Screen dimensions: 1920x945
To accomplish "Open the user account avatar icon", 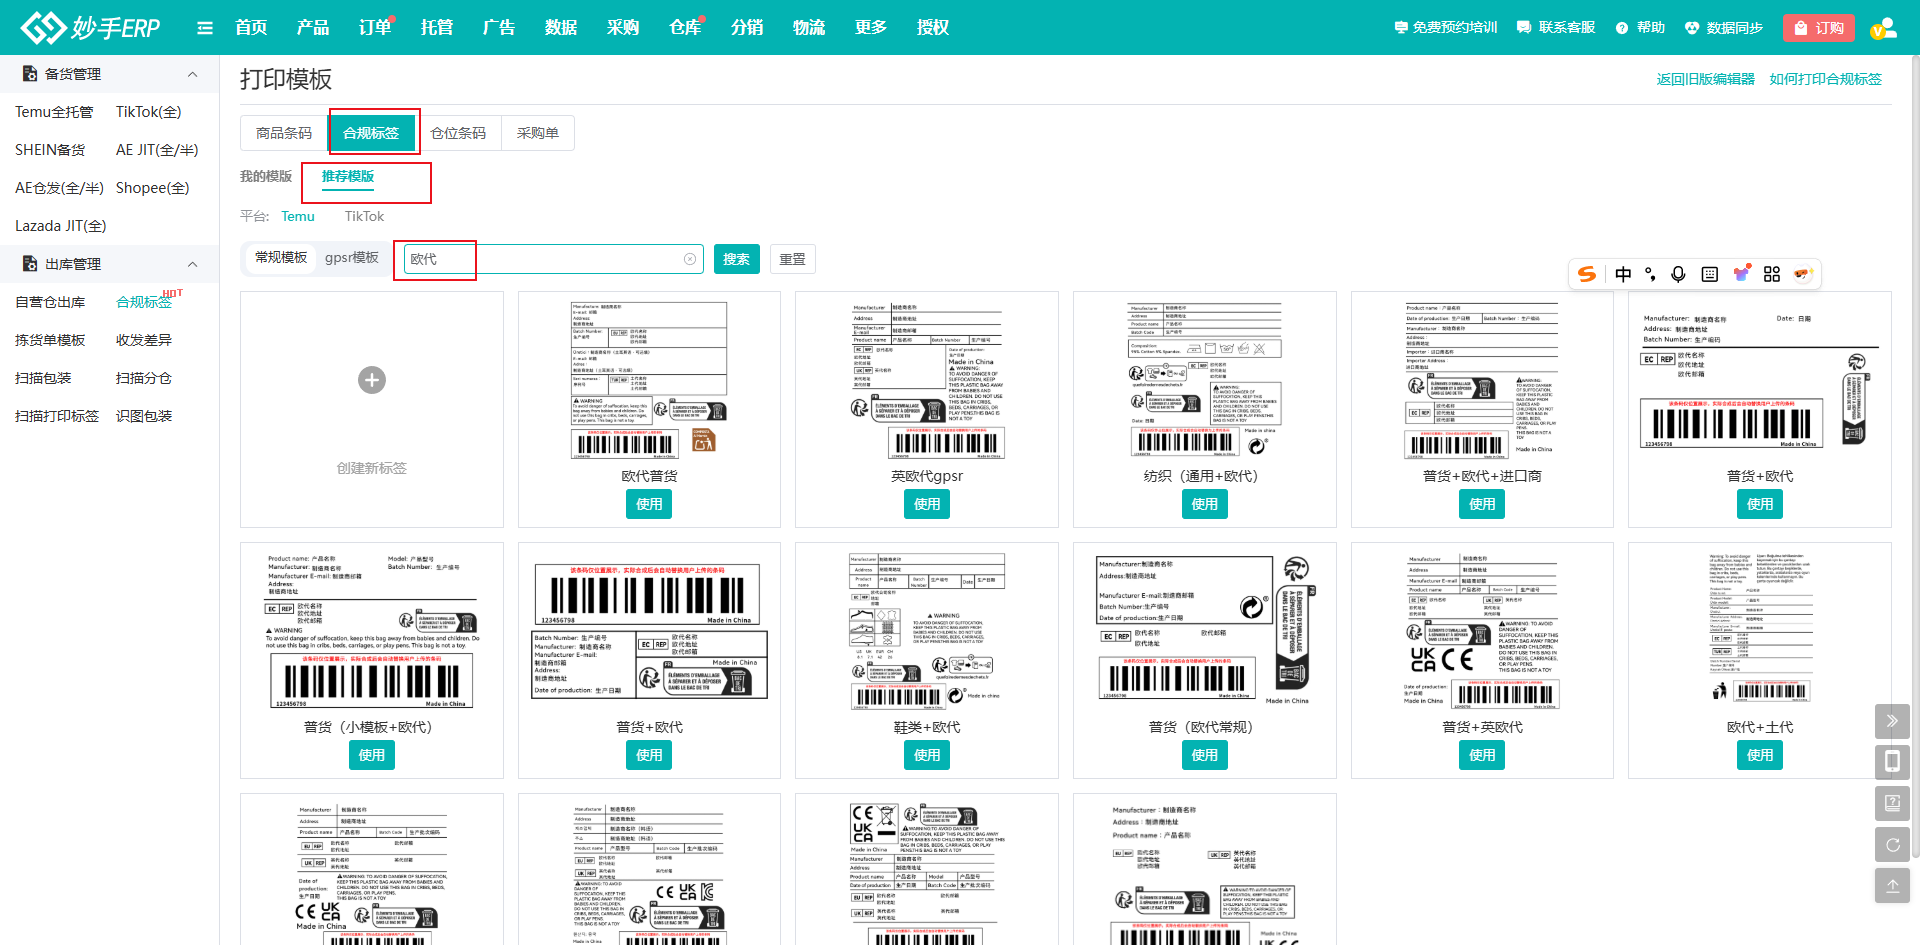I will [x=1883, y=28].
